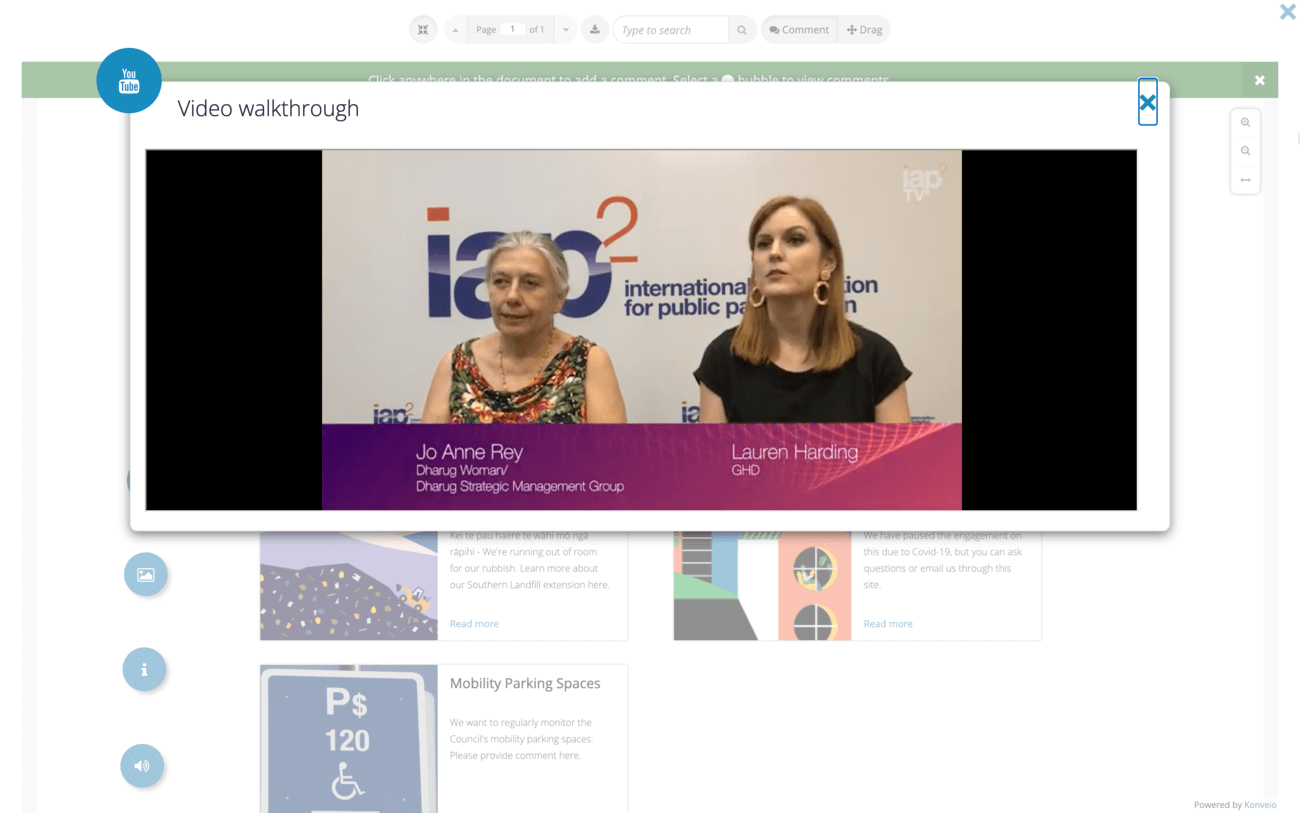This screenshot has width=1300, height=813.
Task: Open the info bubble on the document
Action: (144, 669)
